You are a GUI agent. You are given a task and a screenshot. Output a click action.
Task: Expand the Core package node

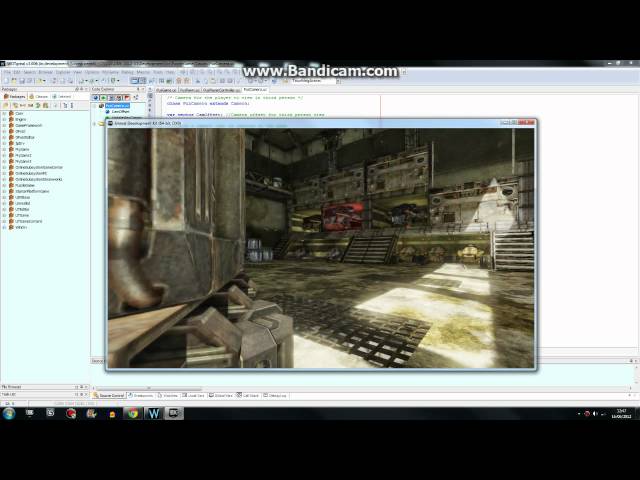[4, 113]
